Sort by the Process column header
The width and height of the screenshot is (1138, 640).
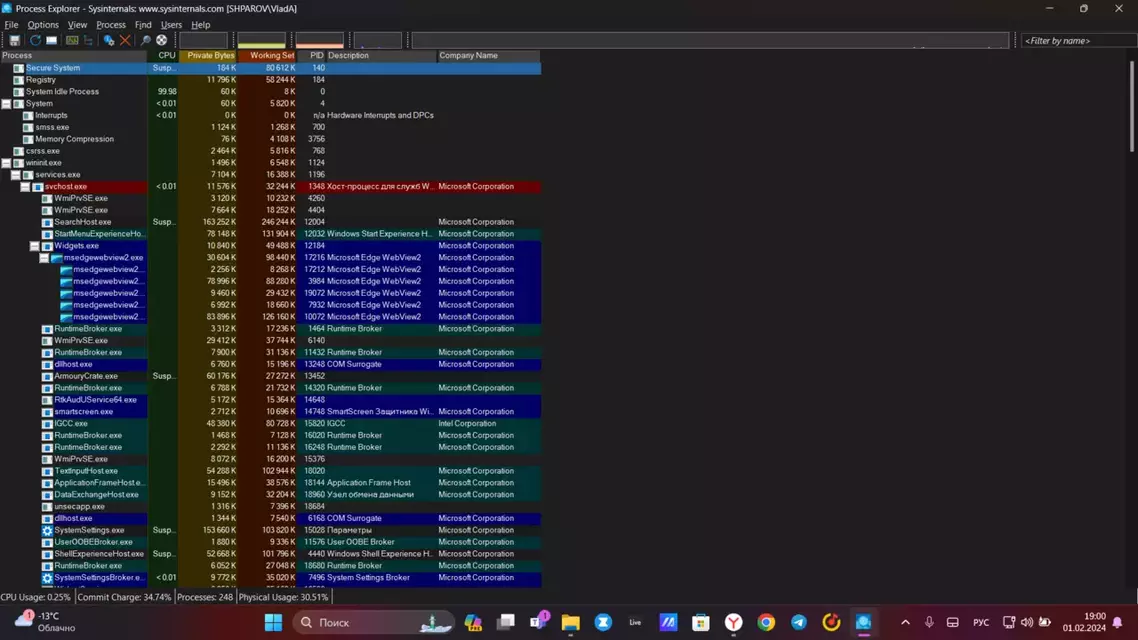click(73, 56)
